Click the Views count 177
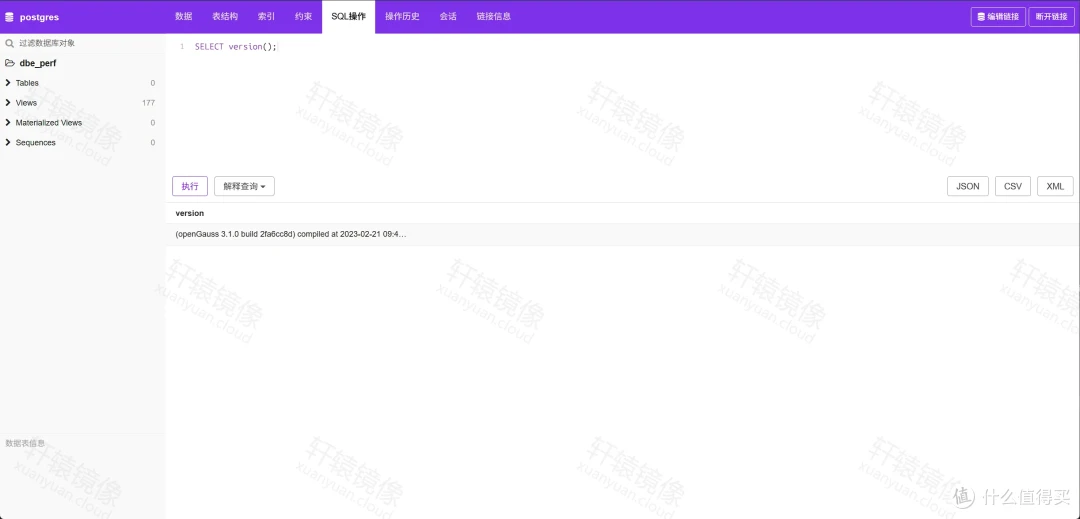 point(148,103)
